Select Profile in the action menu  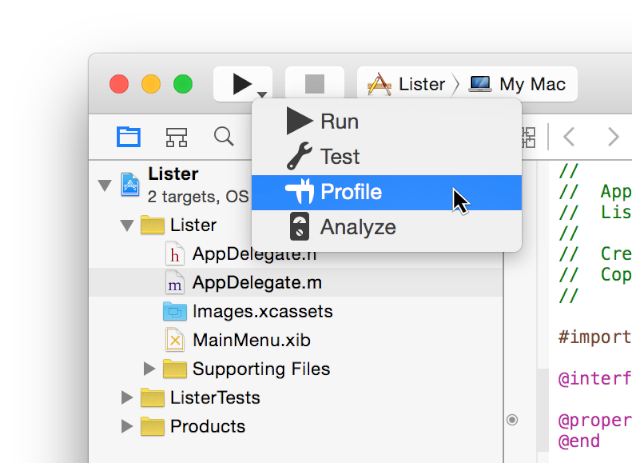pyautogui.click(x=350, y=192)
